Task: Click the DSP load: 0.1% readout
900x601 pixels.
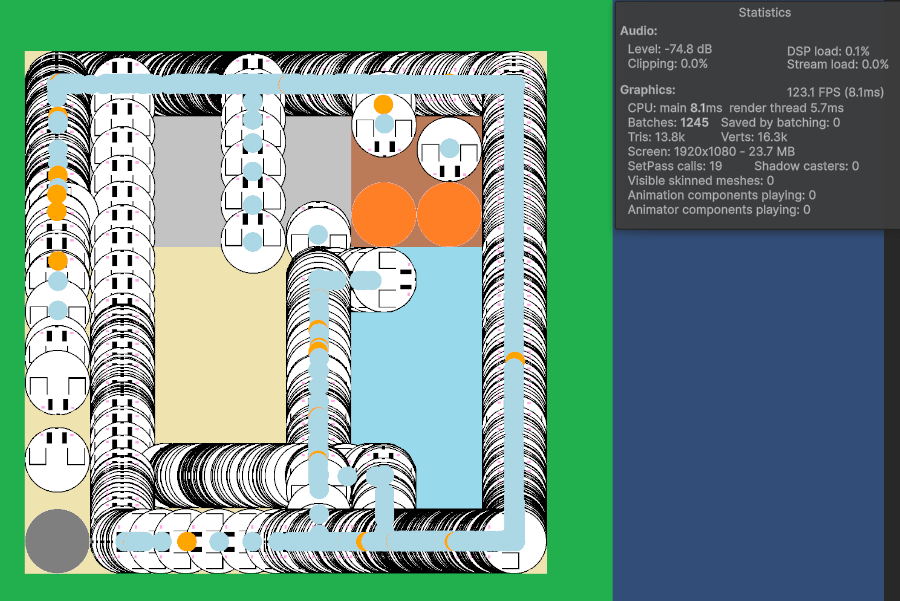Action: [x=828, y=51]
